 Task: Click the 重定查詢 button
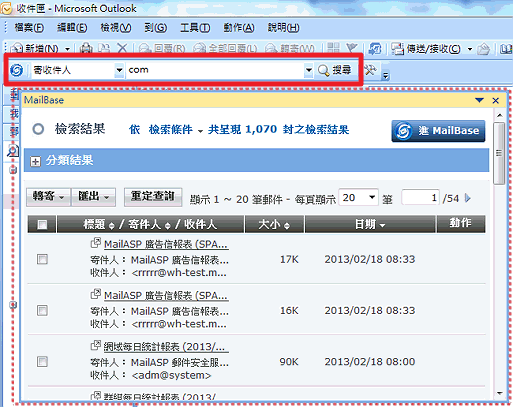153,197
